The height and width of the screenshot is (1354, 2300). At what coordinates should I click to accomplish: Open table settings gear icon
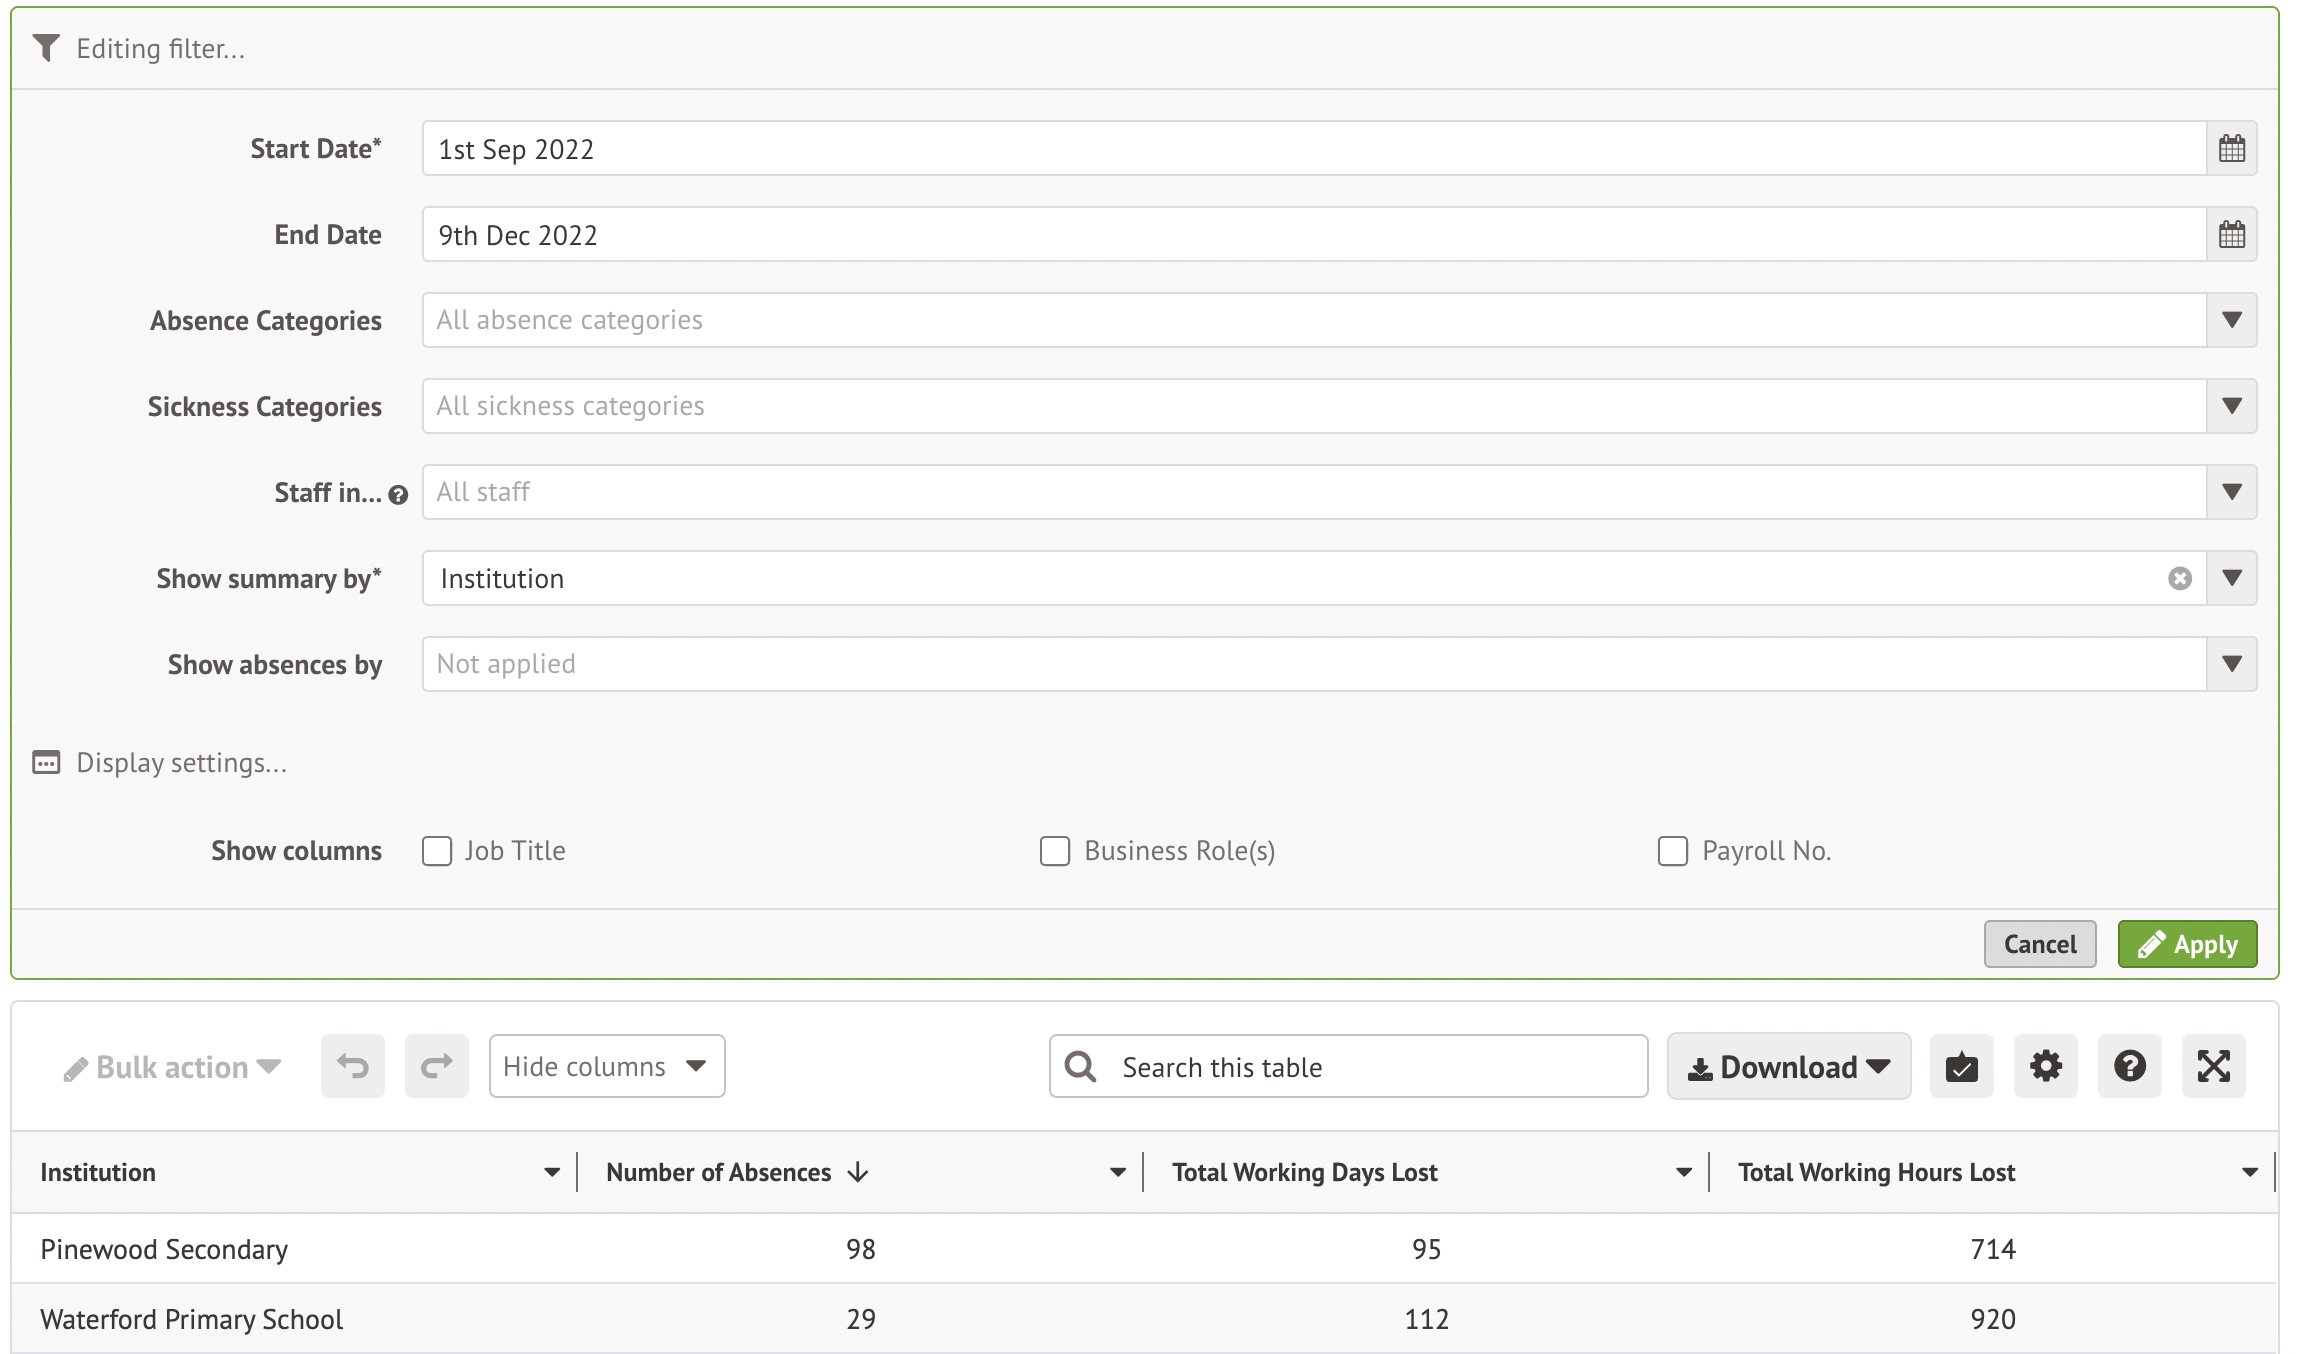(x=2045, y=1066)
